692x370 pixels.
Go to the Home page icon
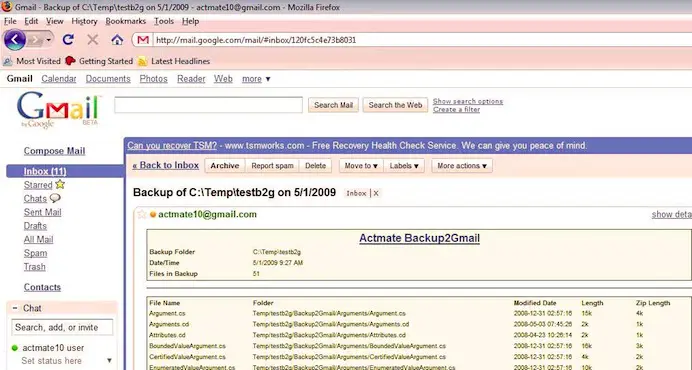[x=117, y=40]
